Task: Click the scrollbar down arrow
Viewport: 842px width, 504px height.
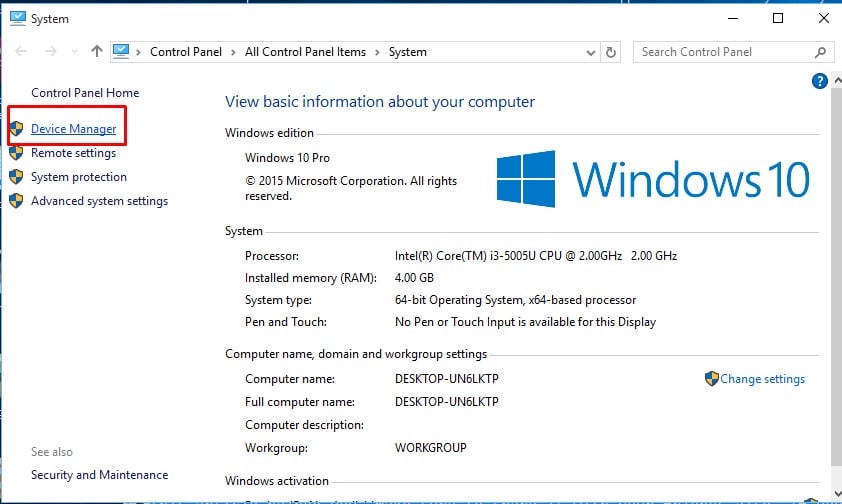Action: (x=837, y=493)
